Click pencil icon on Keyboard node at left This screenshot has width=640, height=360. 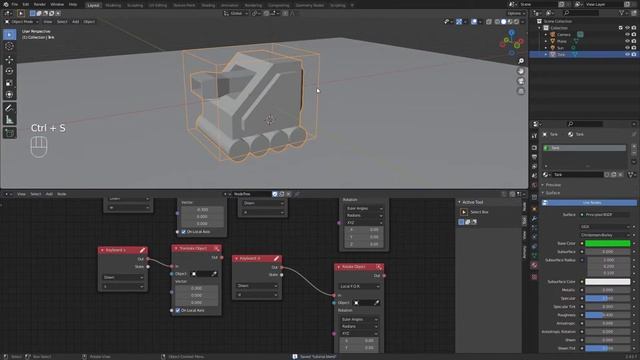tap(142, 250)
